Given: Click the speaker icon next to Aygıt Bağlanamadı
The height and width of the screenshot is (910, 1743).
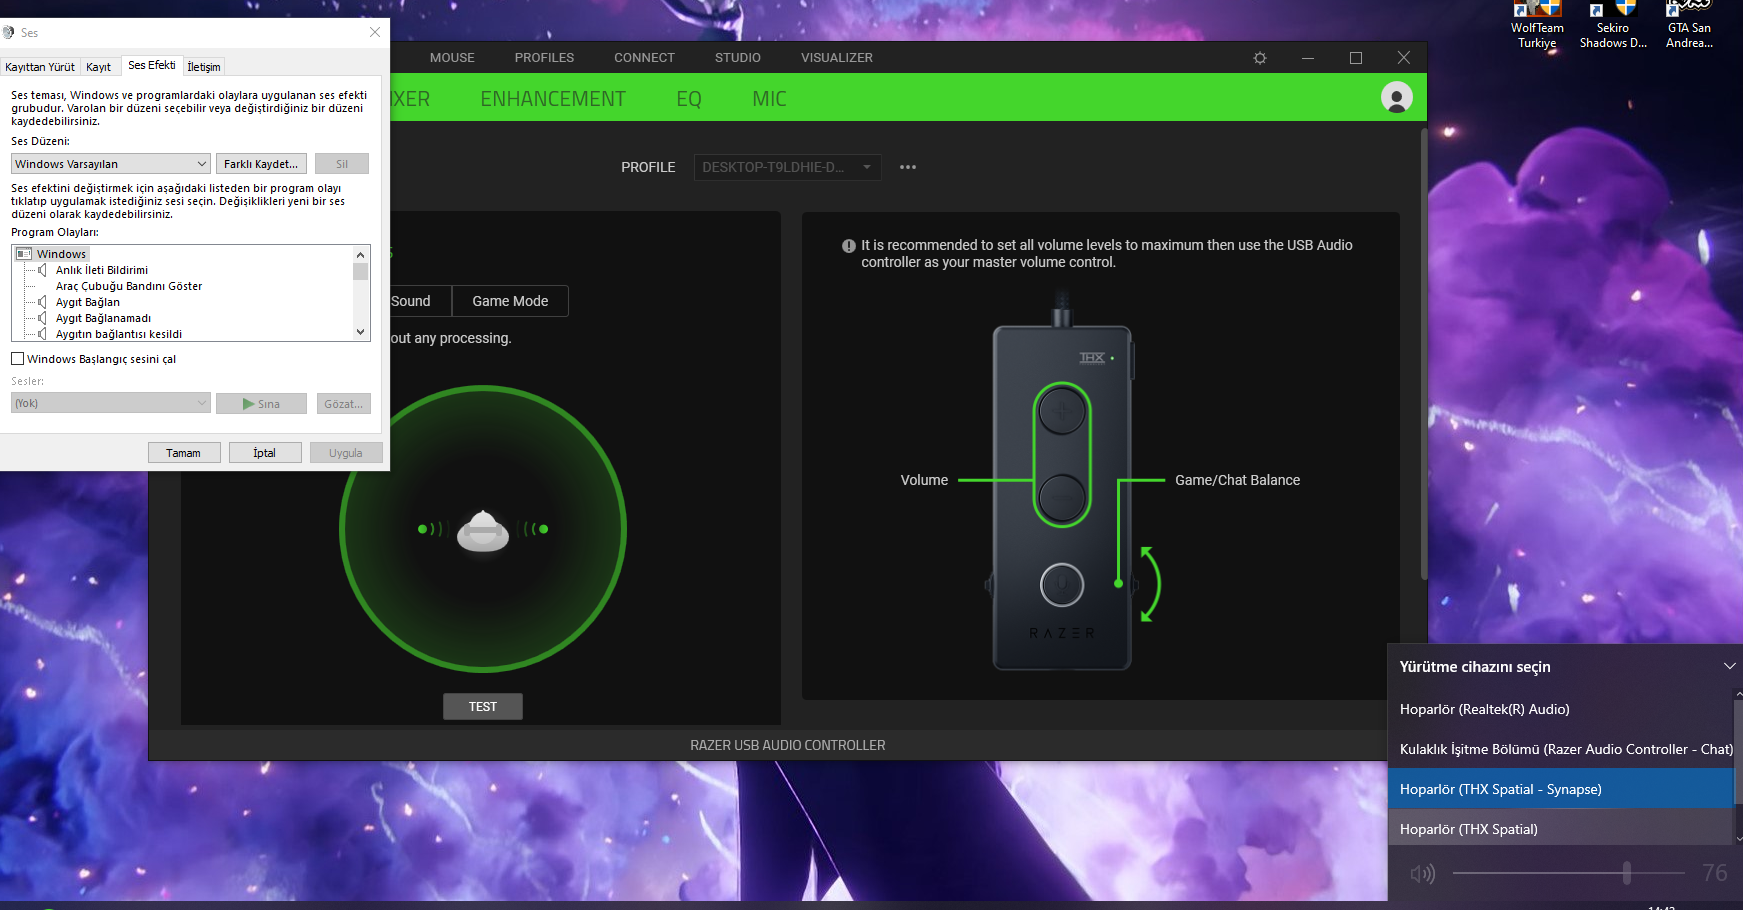Looking at the screenshot, I should coord(42,318).
